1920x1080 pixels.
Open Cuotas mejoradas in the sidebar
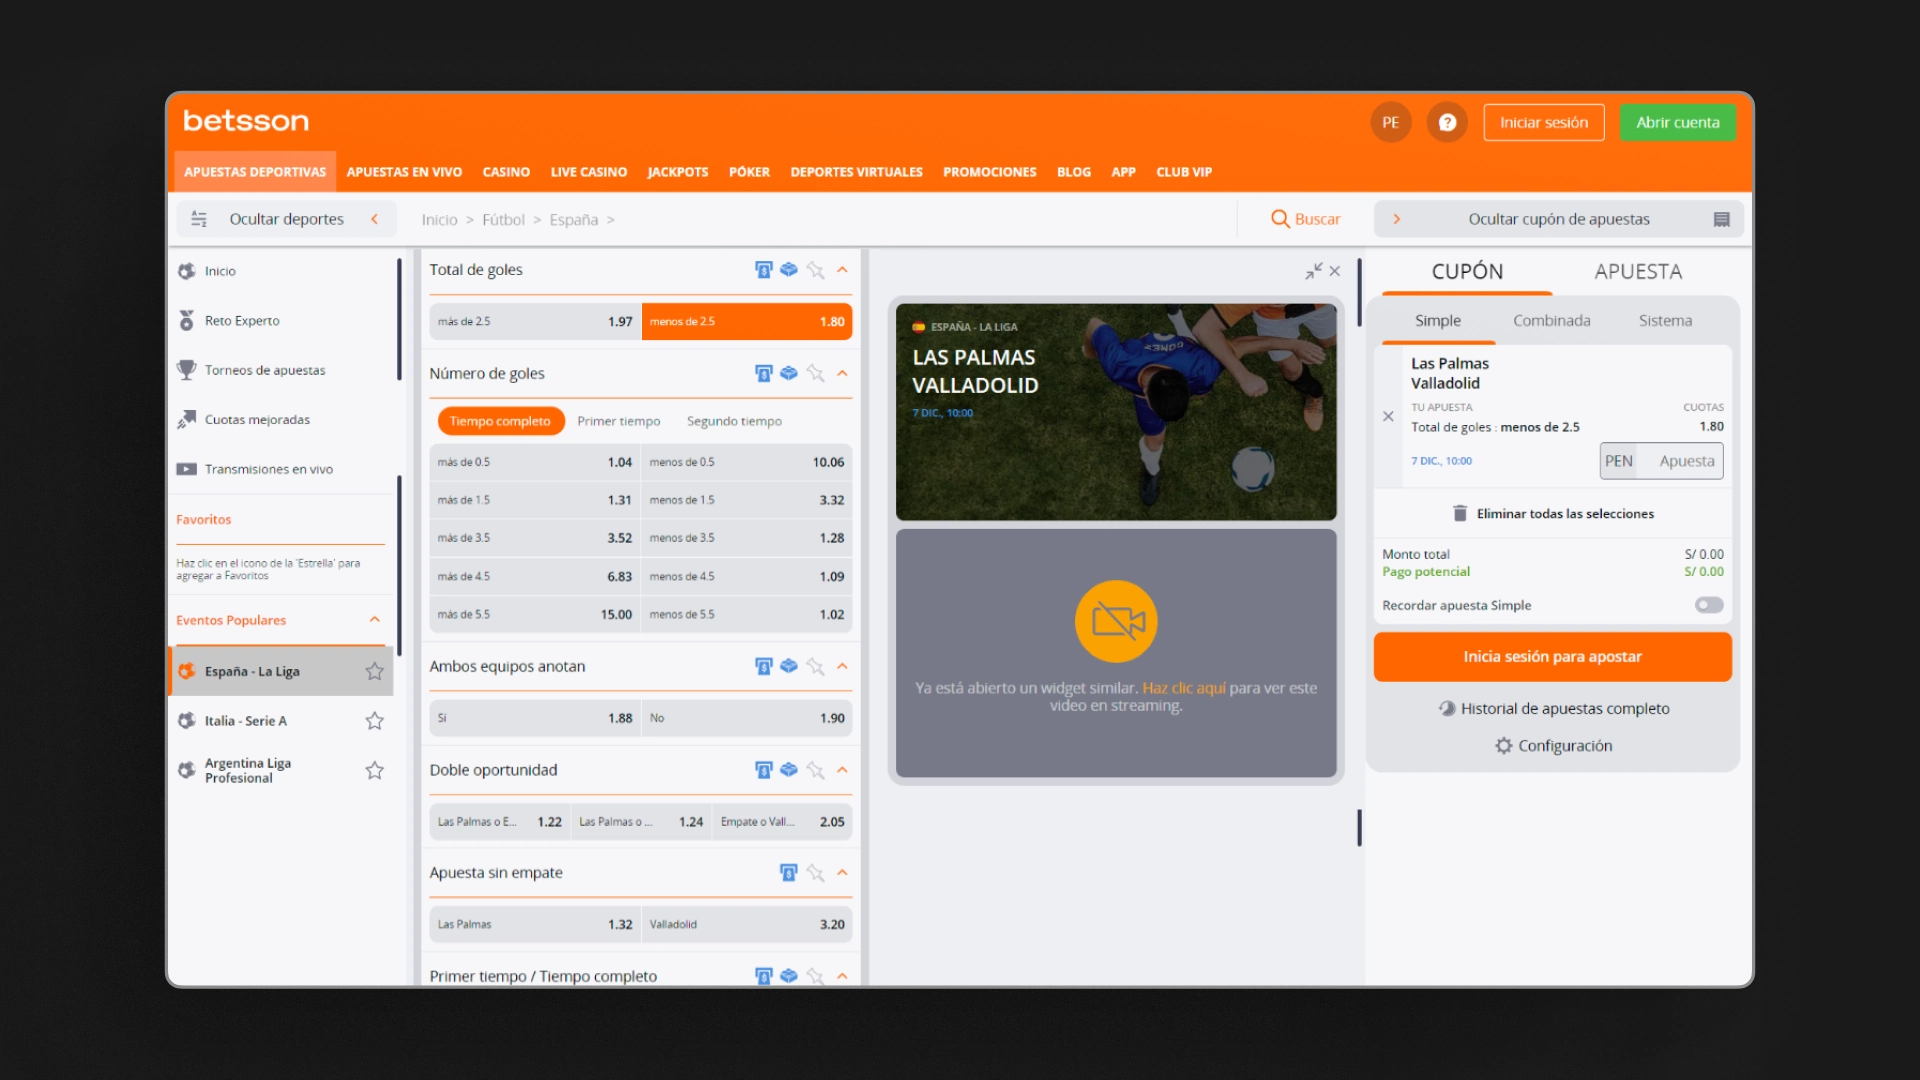click(x=257, y=420)
